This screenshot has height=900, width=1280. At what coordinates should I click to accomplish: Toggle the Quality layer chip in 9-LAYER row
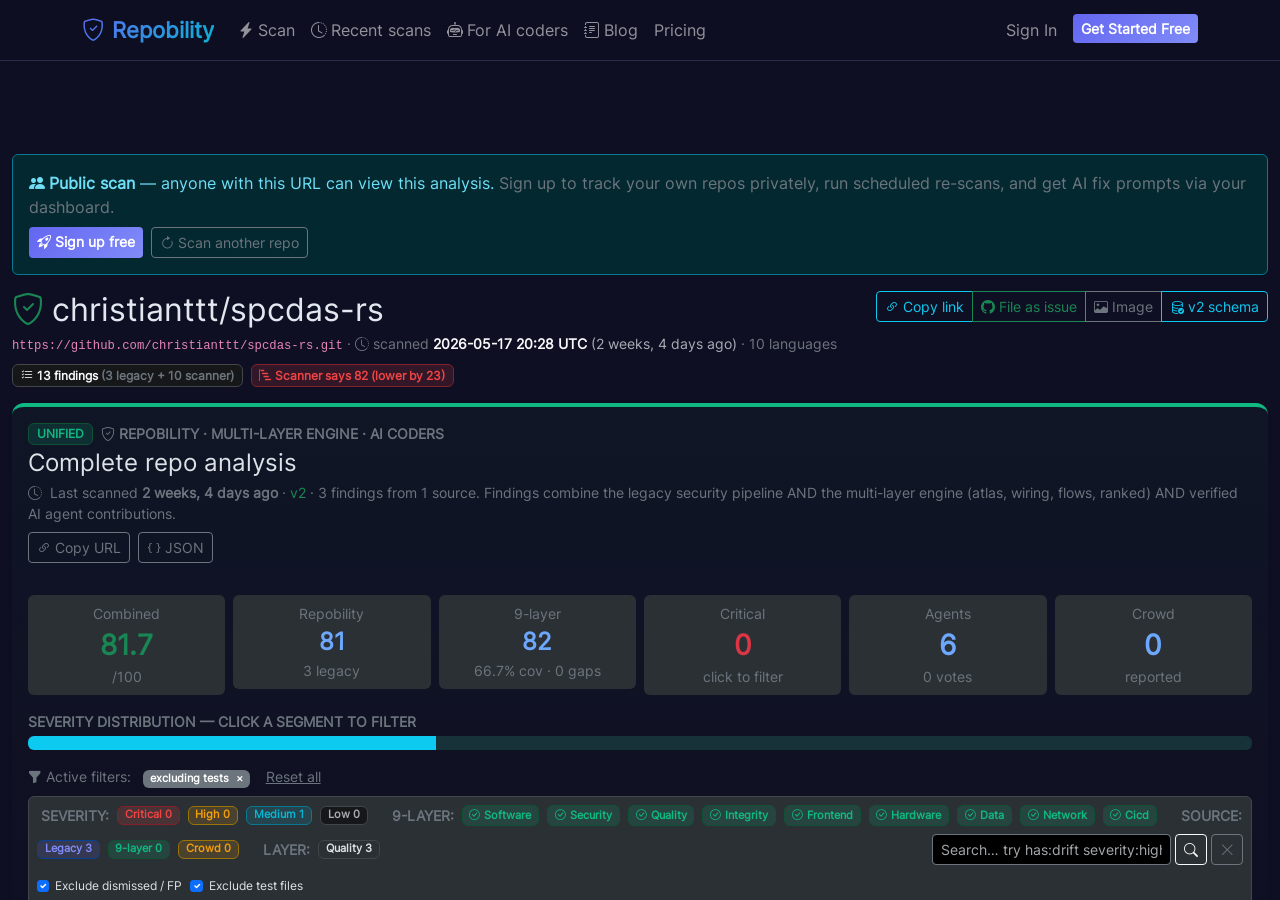pyautogui.click(x=661, y=815)
